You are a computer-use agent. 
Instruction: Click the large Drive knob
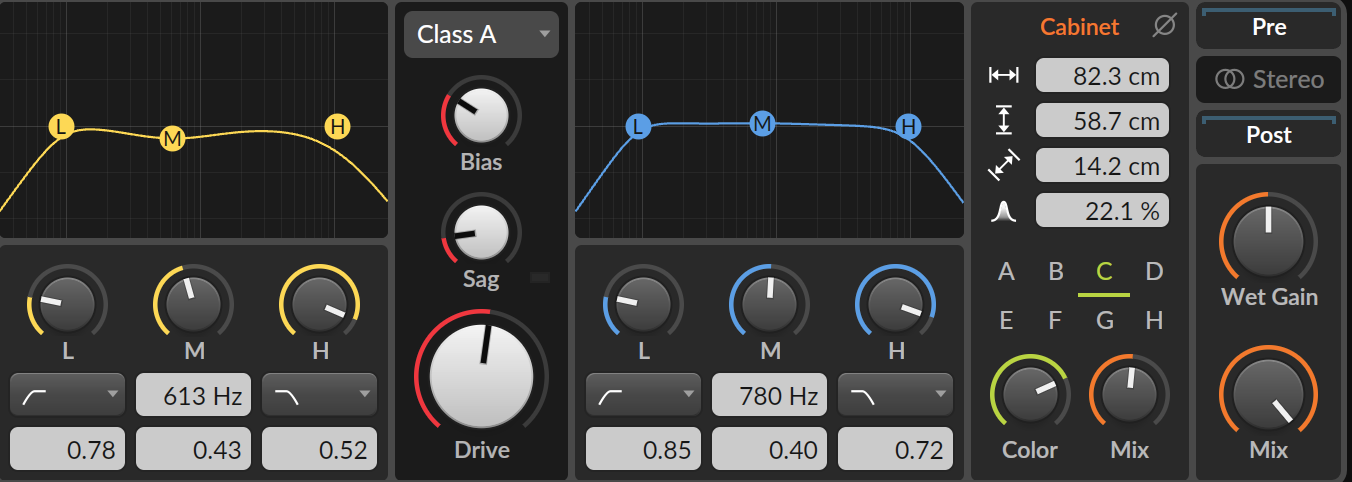point(481,375)
